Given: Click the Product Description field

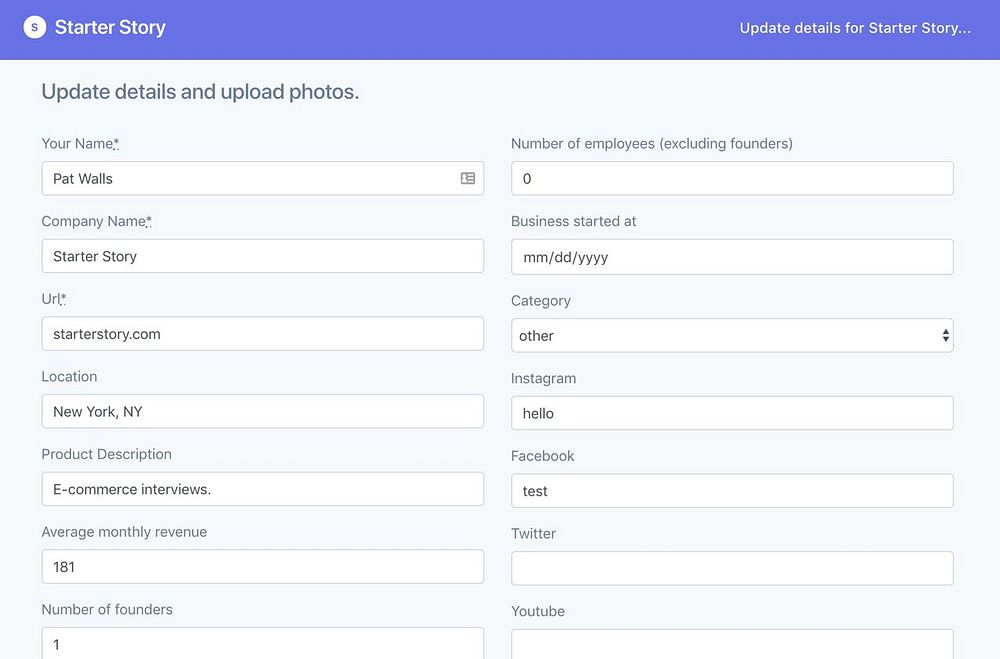Looking at the screenshot, I should (x=262, y=489).
